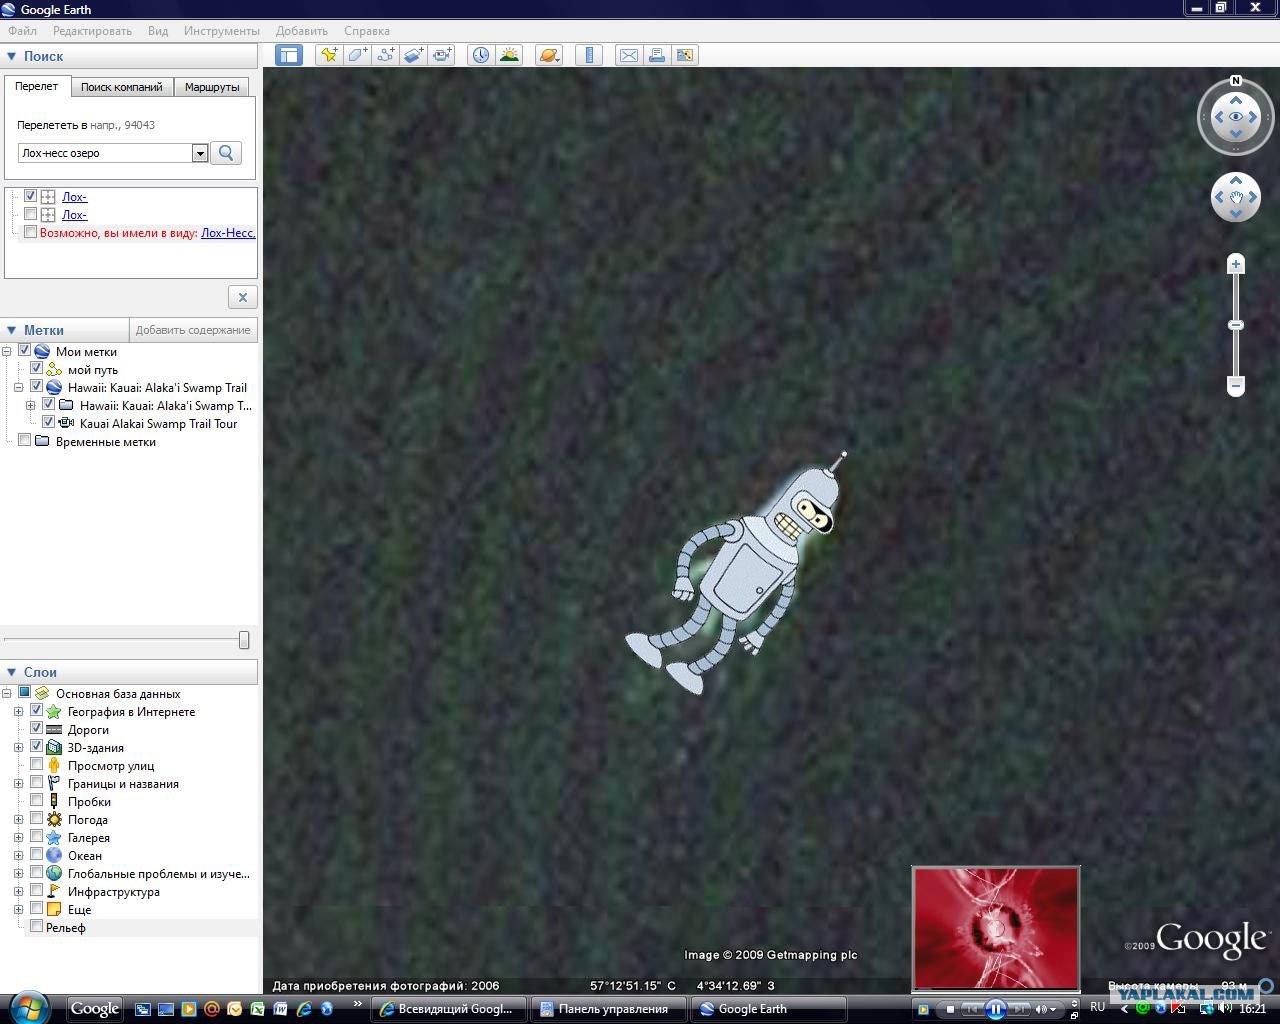
Task: Zoom out with the minus button
Action: pos(1236,386)
